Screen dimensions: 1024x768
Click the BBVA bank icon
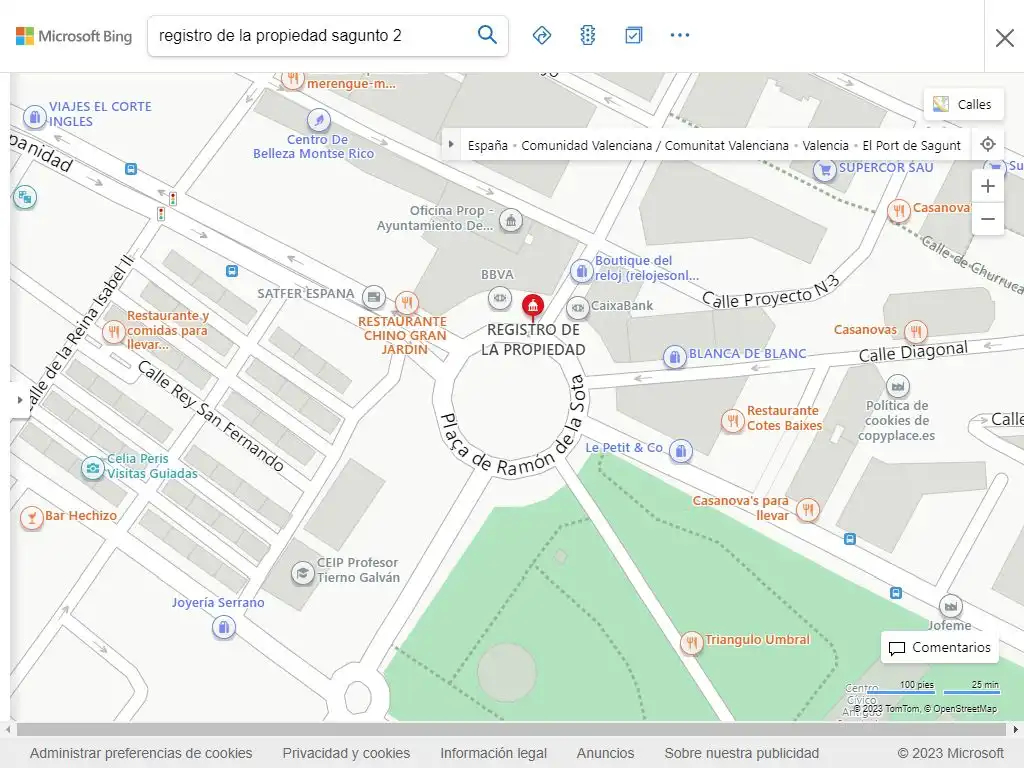[500, 298]
